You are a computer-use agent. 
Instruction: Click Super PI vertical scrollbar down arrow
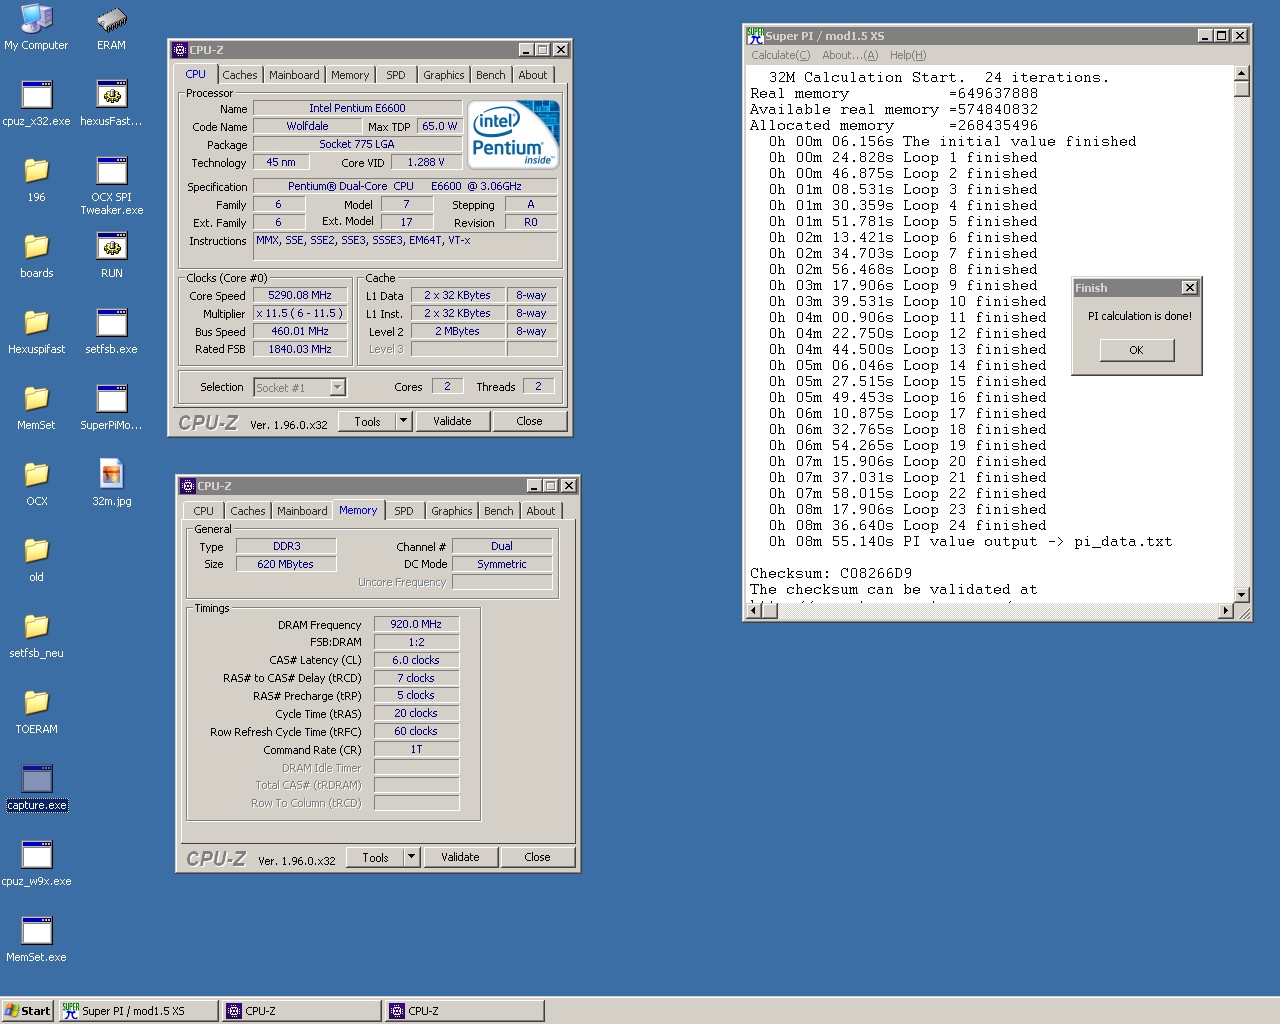point(1241,595)
